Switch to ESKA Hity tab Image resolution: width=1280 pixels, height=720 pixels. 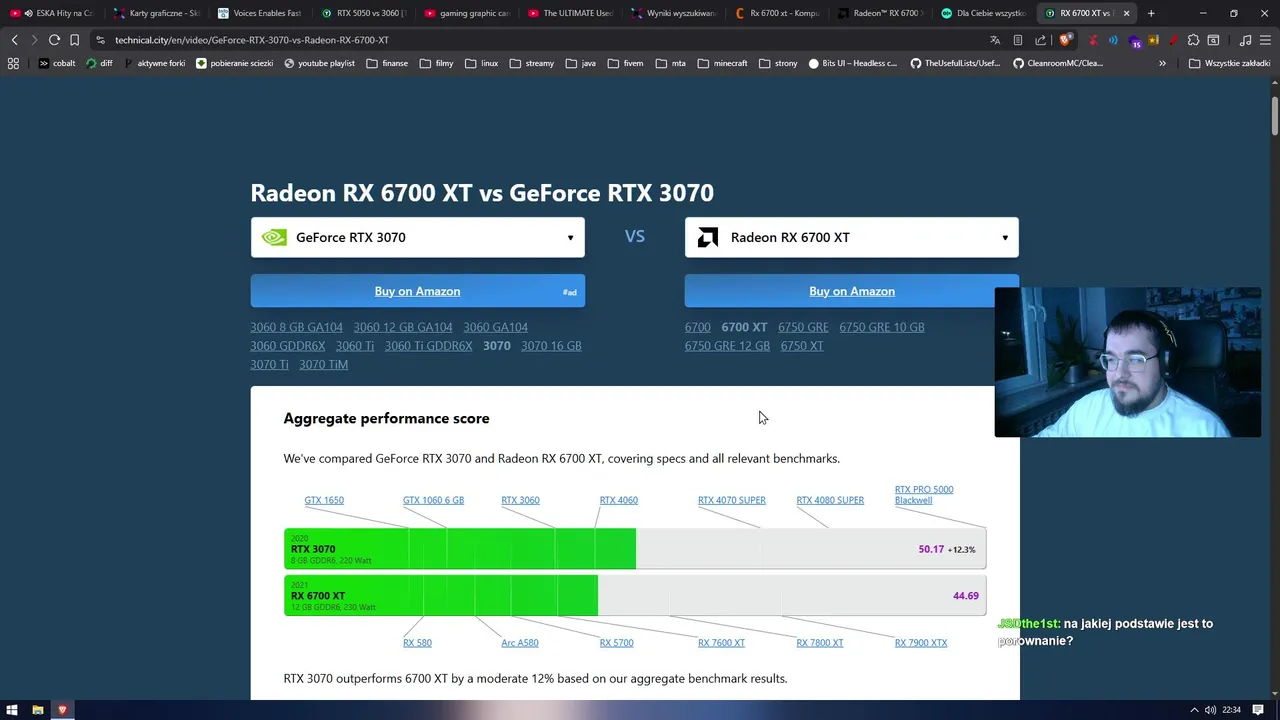pos(52,13)
